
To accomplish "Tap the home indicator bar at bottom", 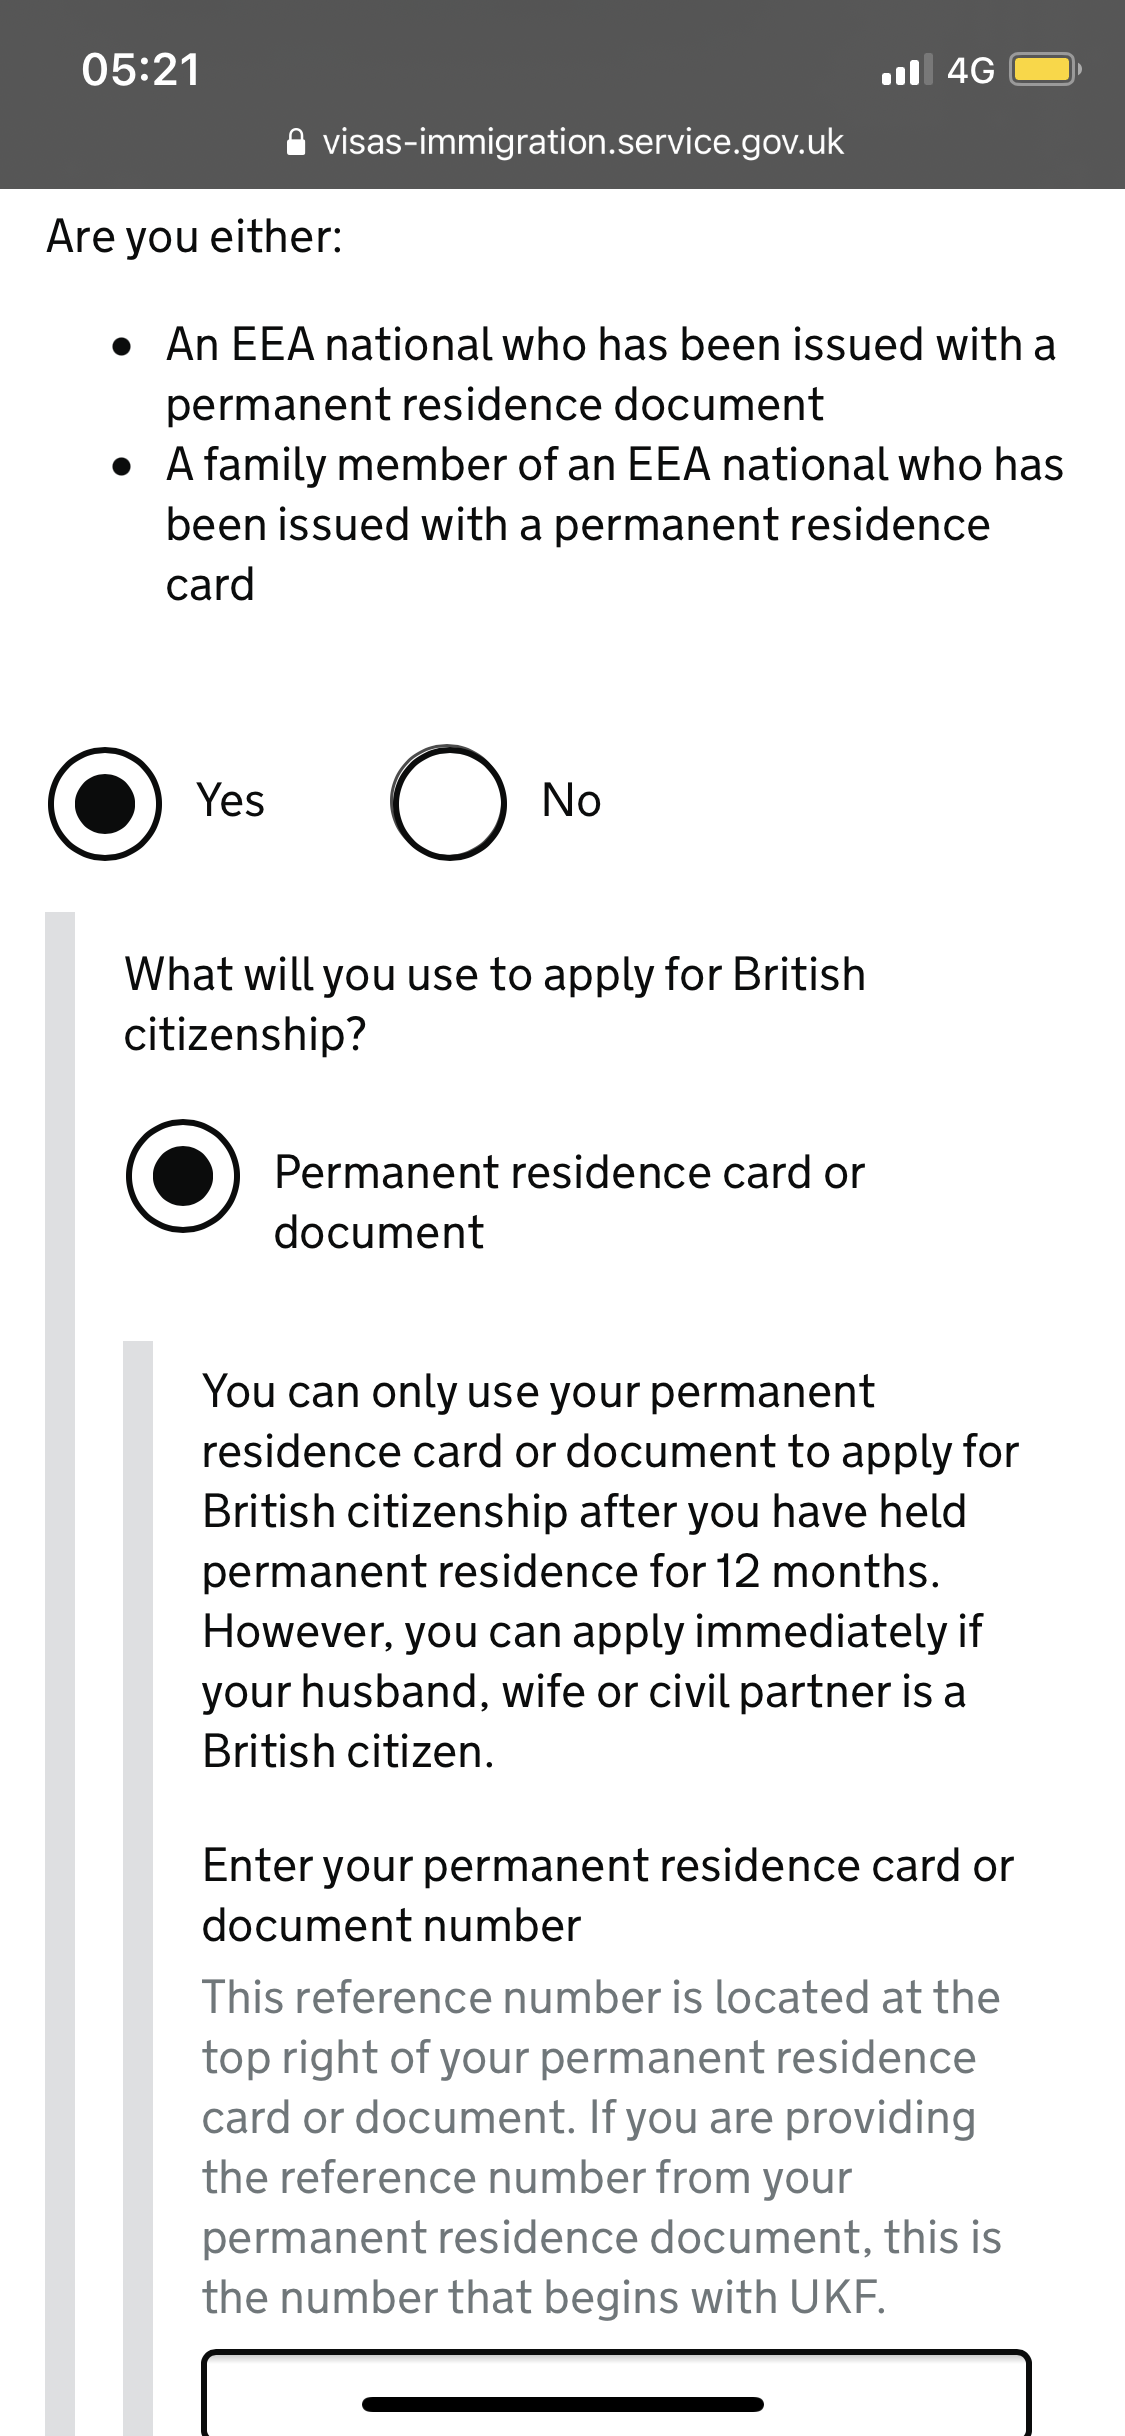I will (563, 2404).
